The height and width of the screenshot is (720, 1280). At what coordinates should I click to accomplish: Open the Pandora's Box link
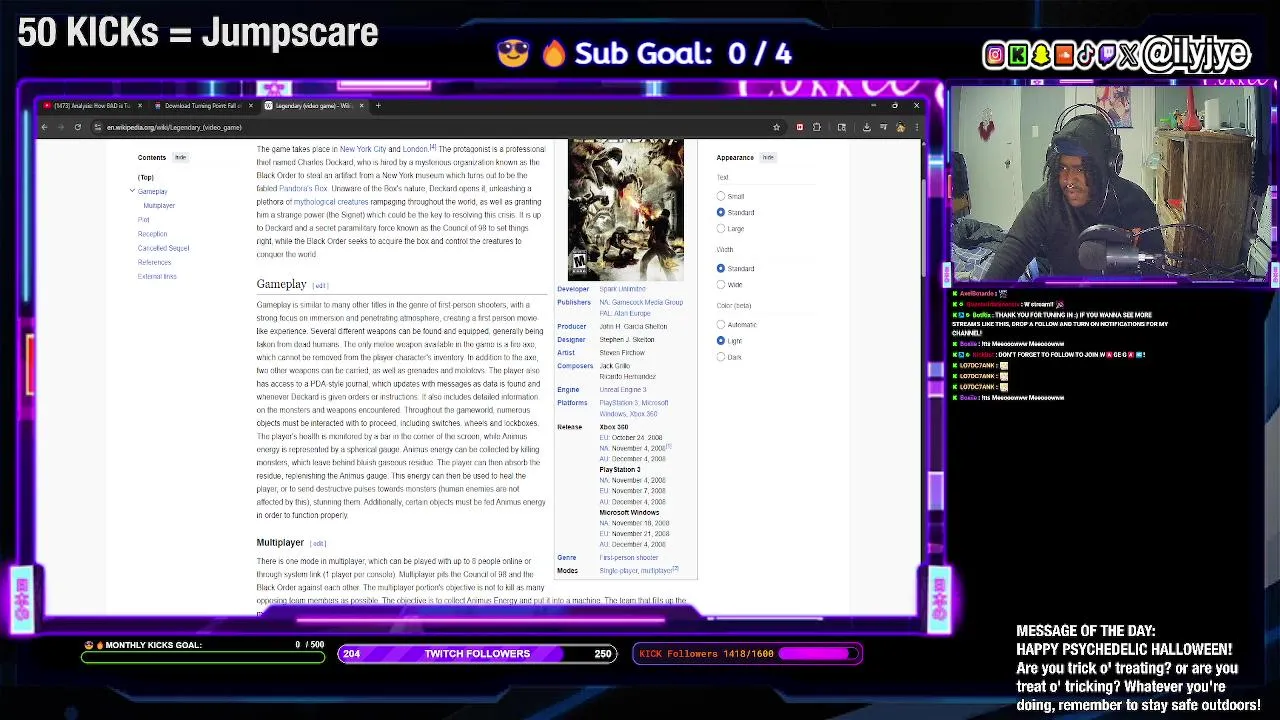(303, 188)
